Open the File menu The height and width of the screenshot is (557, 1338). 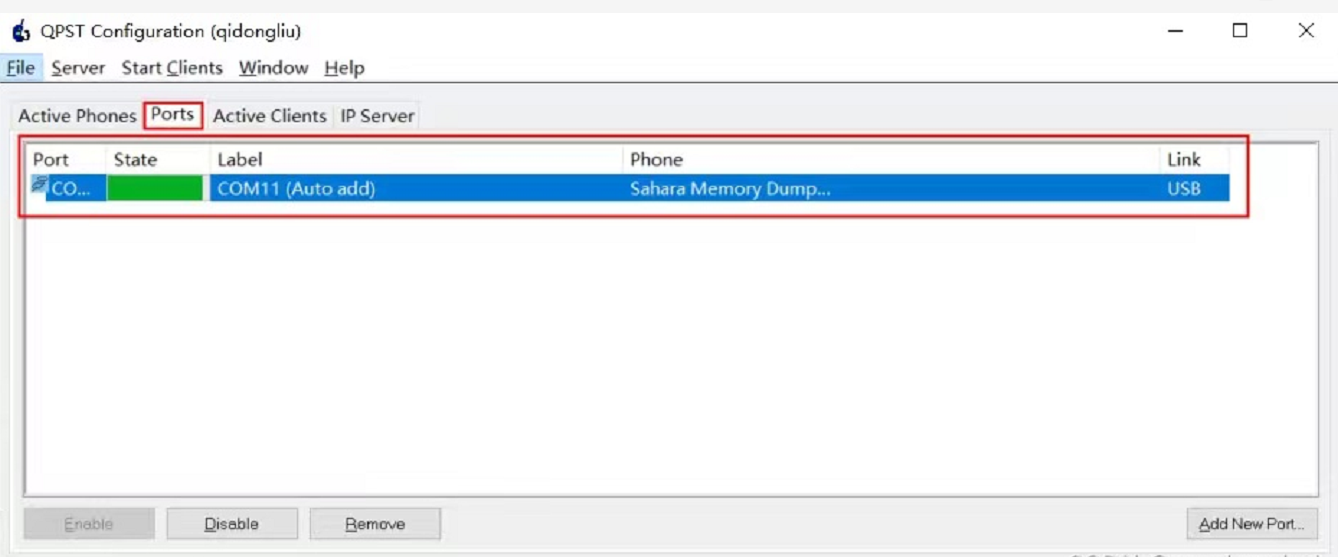coord(20,68)
